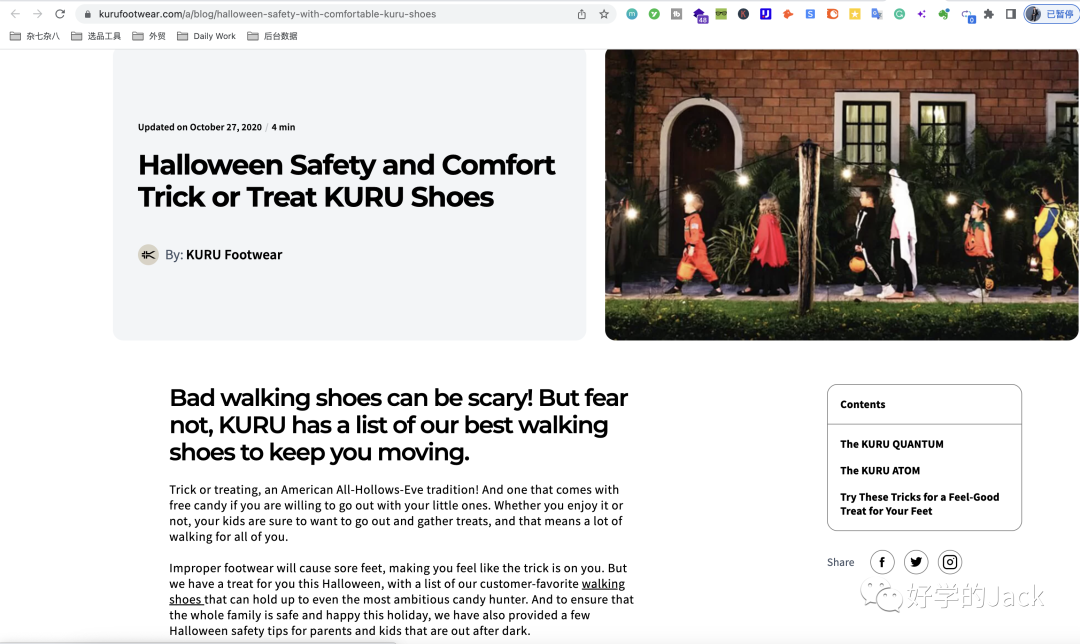Click the KURU author avatar logo
This screenshot has height=644, width=1080.
click(x=148, y=255)
